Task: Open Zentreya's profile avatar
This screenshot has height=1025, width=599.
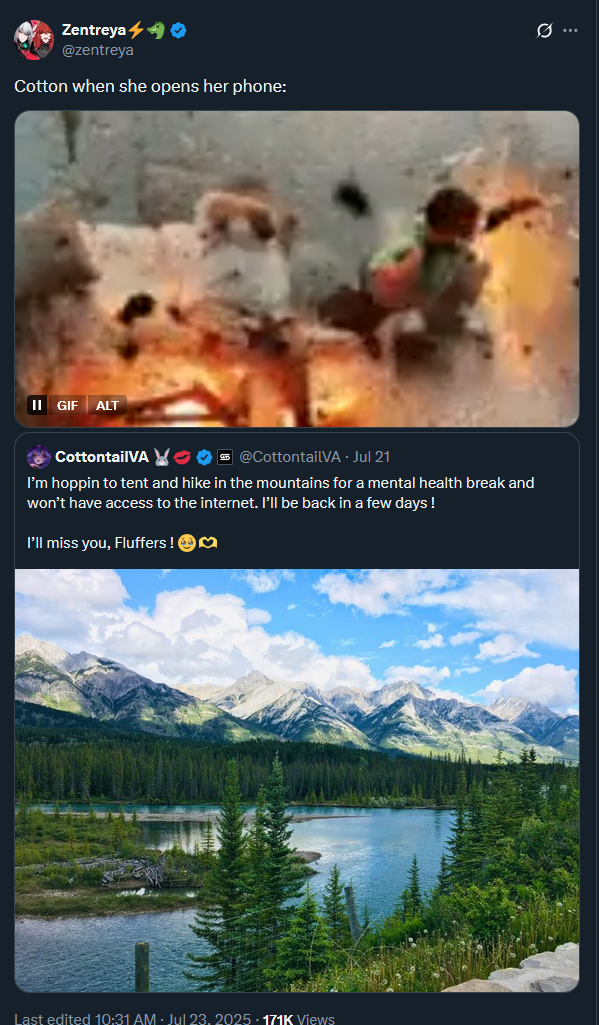Action: pyautogui.click(x=34, y=39)
